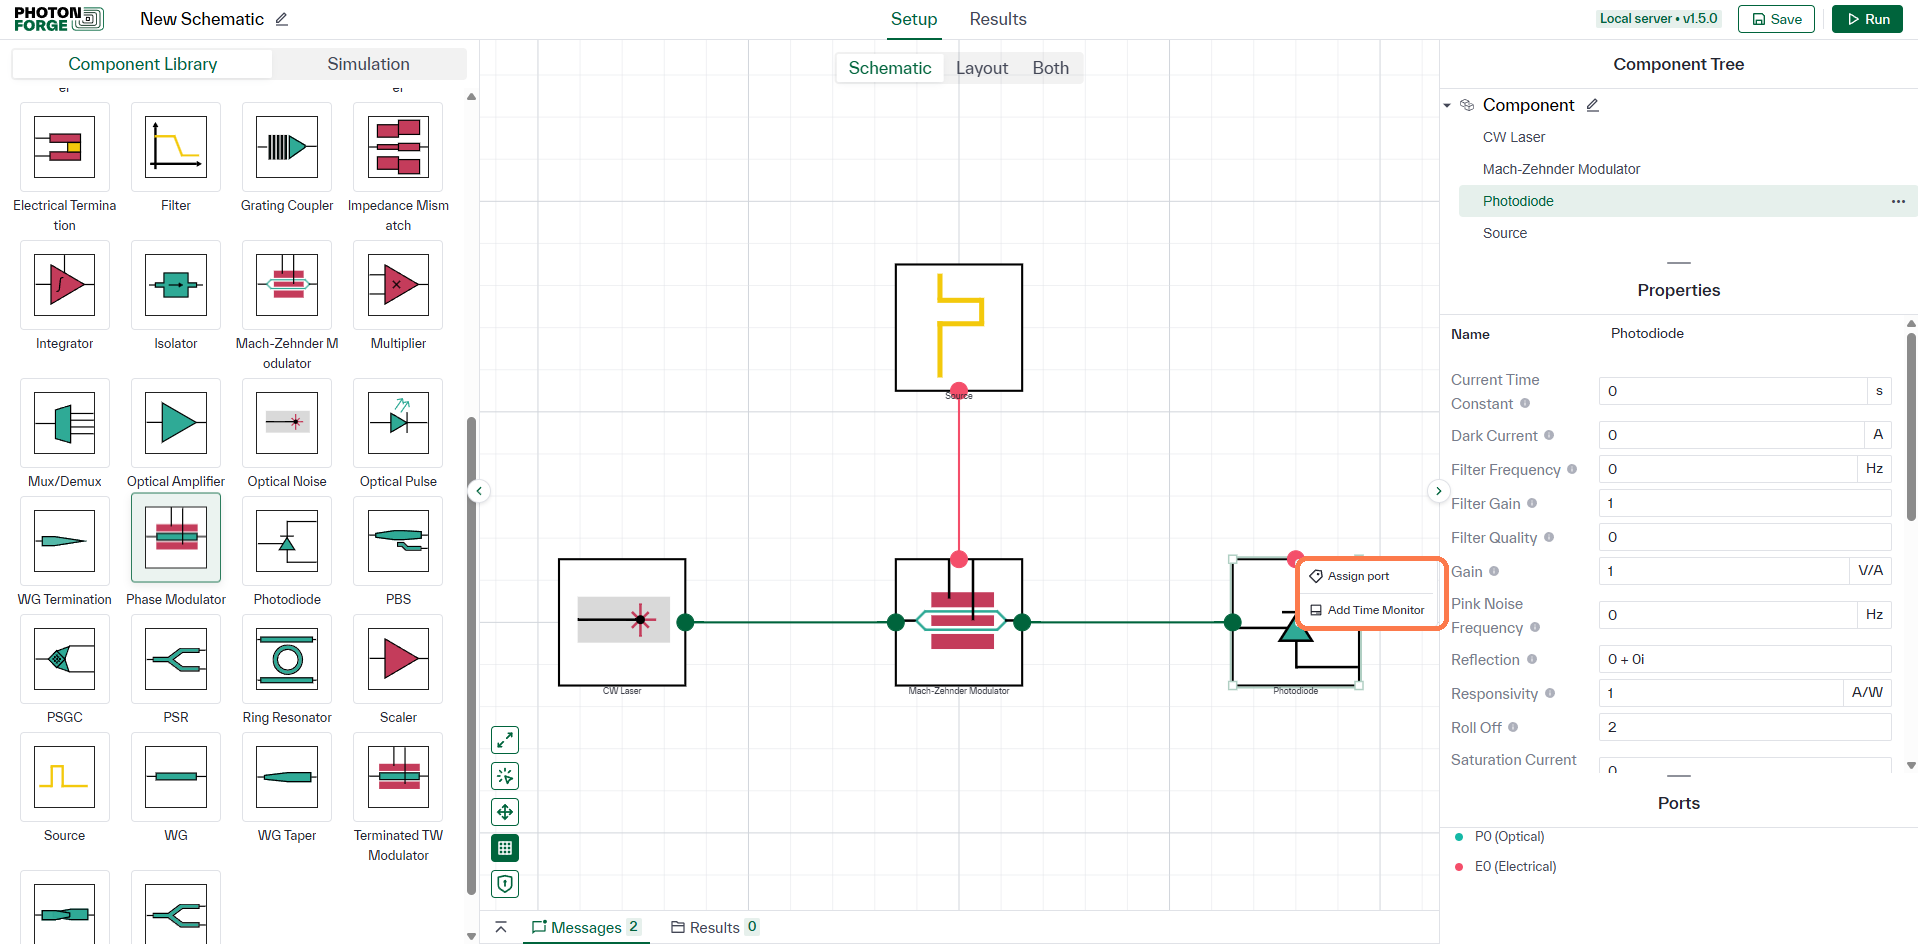Screen dimensions: 1918x944
Task: Expand the bottom messages panel
Action: (x=501, y=928)
